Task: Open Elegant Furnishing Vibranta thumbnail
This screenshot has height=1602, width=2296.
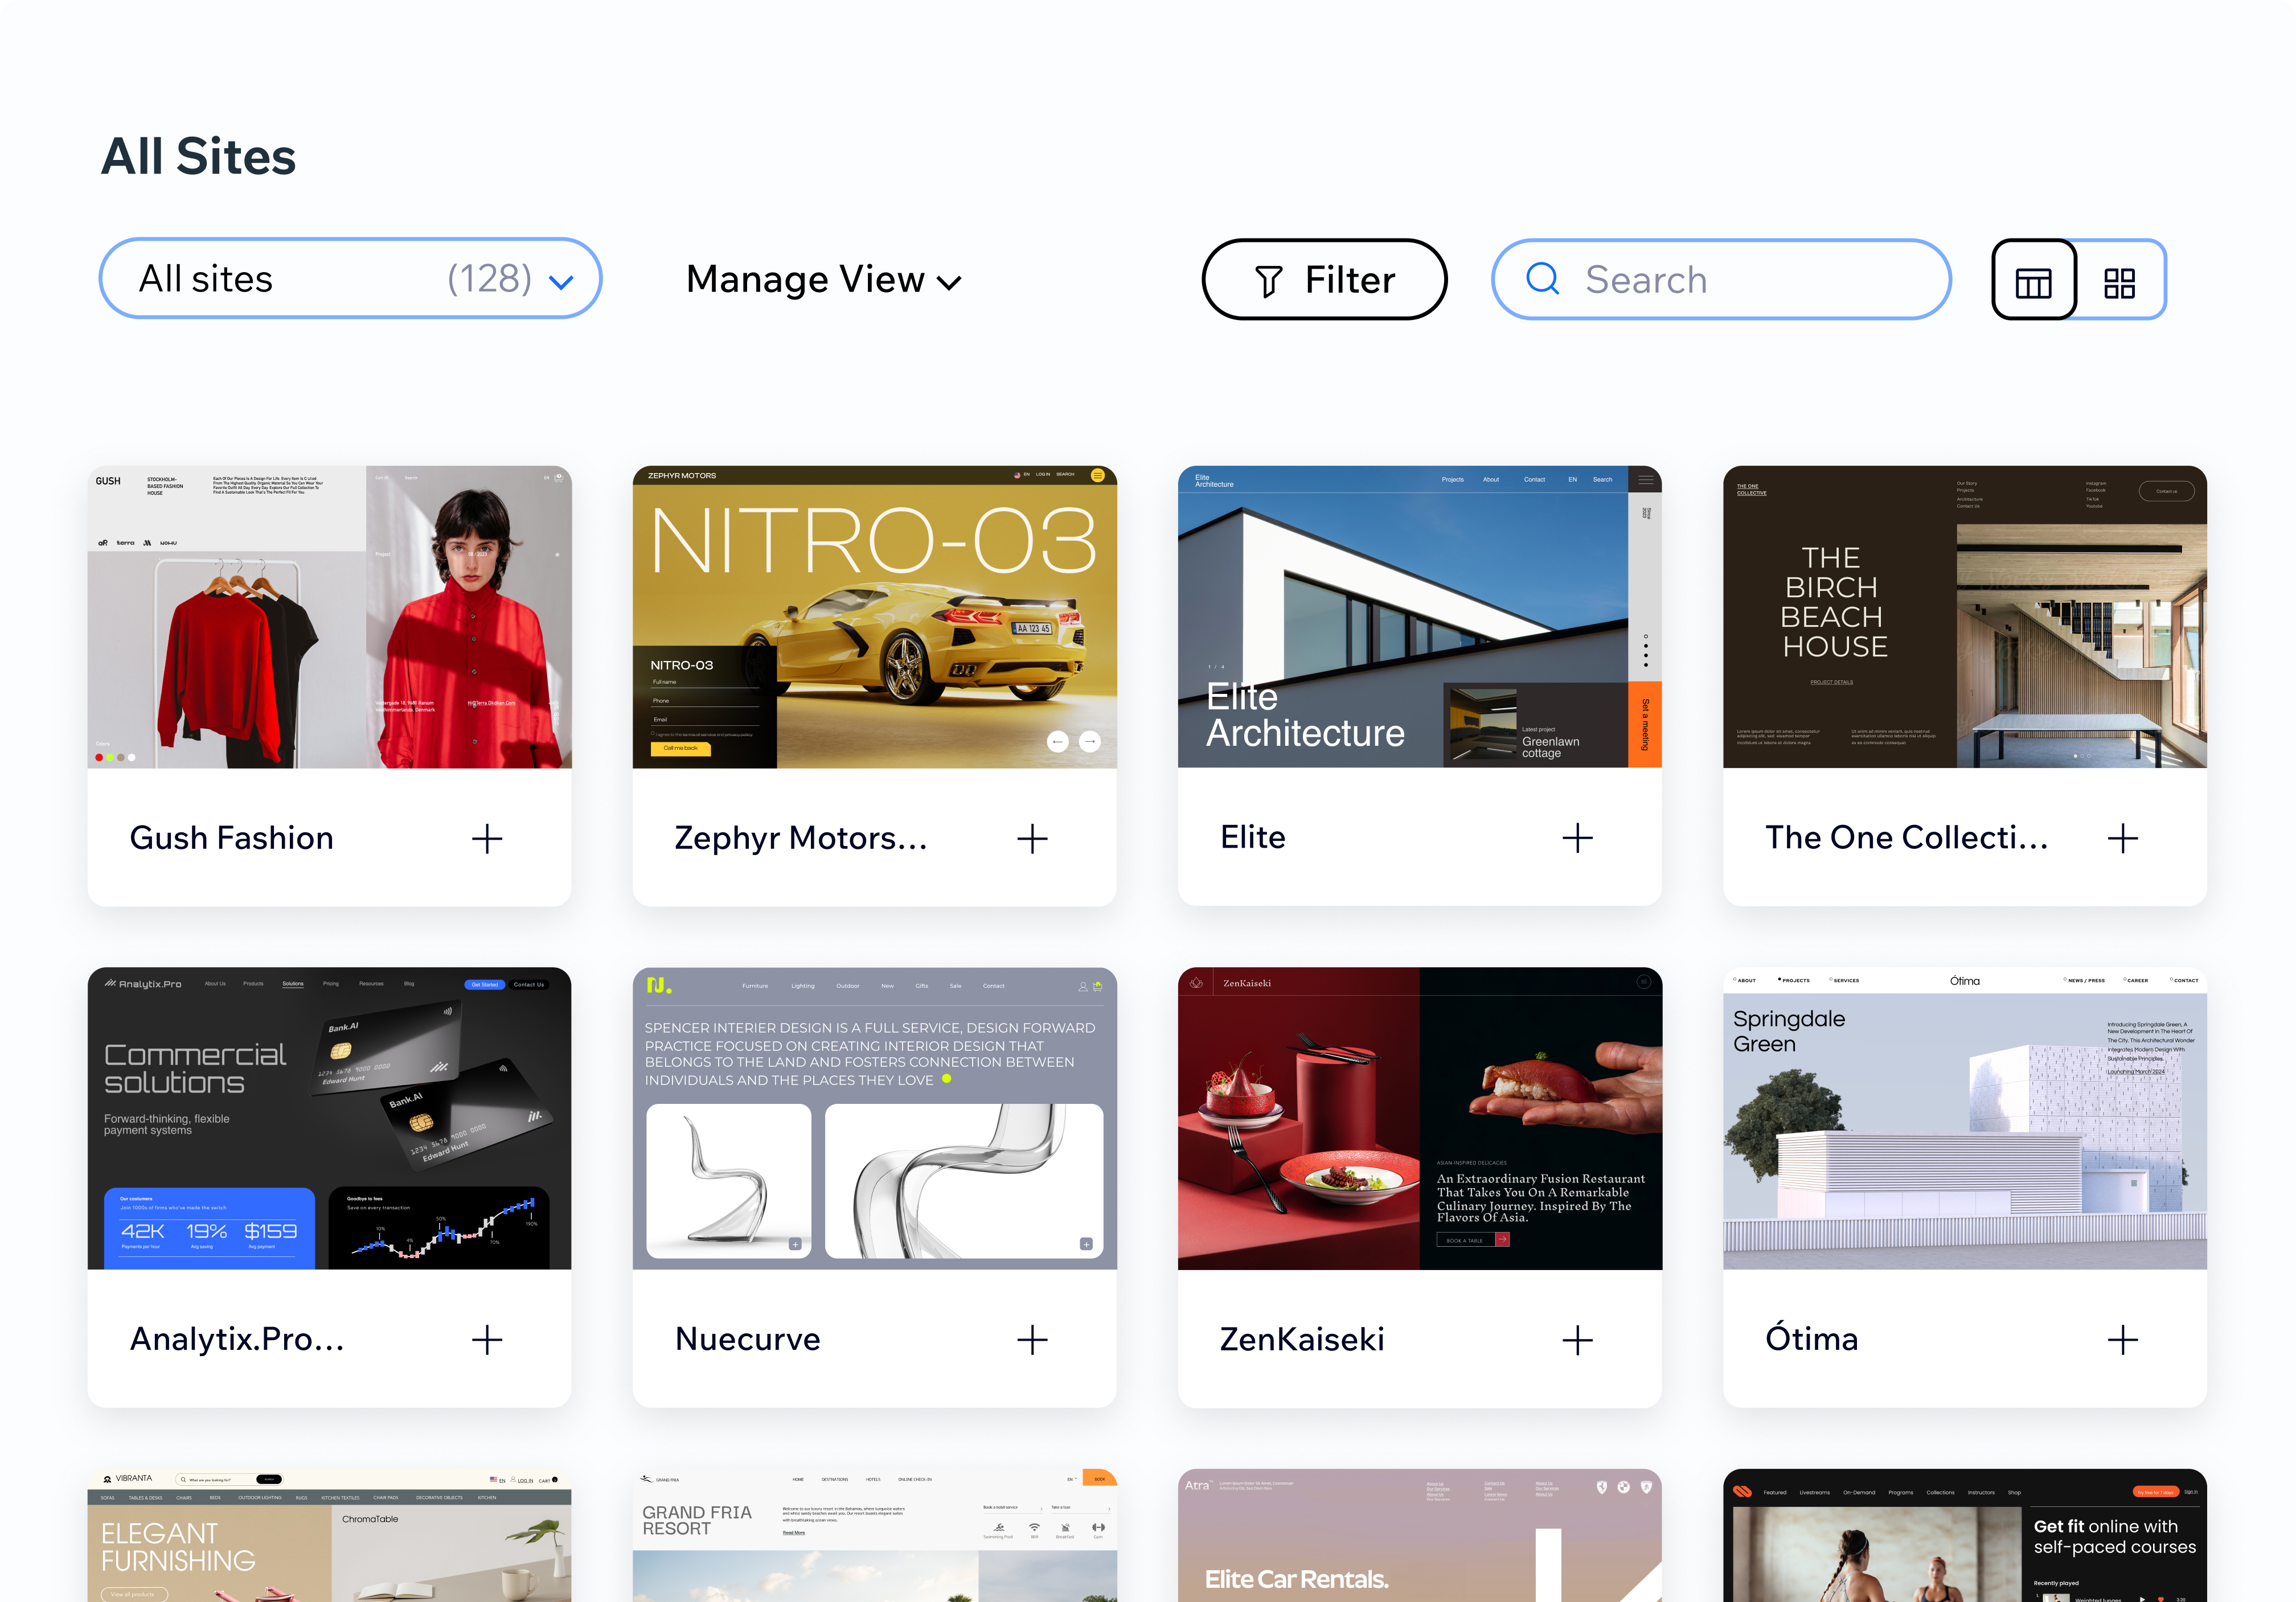Action: coord(330,1535)
